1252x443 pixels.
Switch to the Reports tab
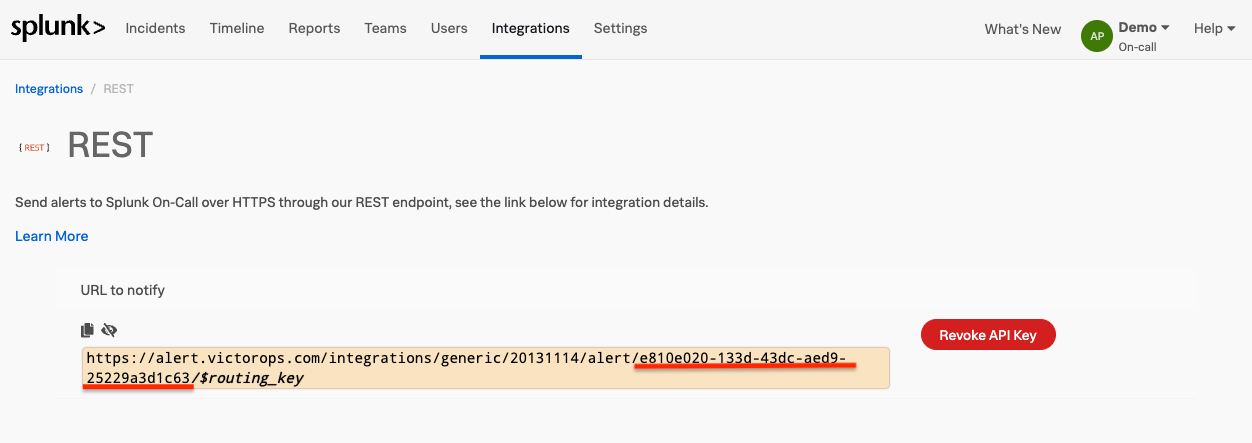click(314, 29)
